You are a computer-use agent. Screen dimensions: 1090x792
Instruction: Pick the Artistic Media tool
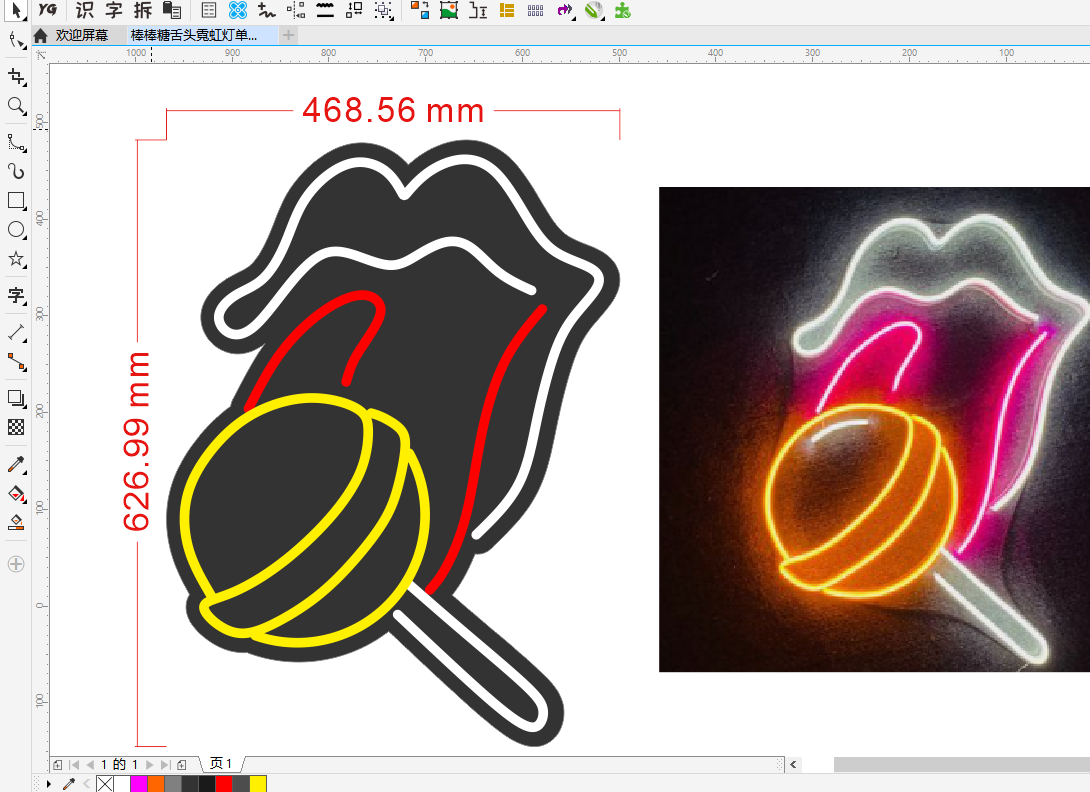click(x=16, y=171)
